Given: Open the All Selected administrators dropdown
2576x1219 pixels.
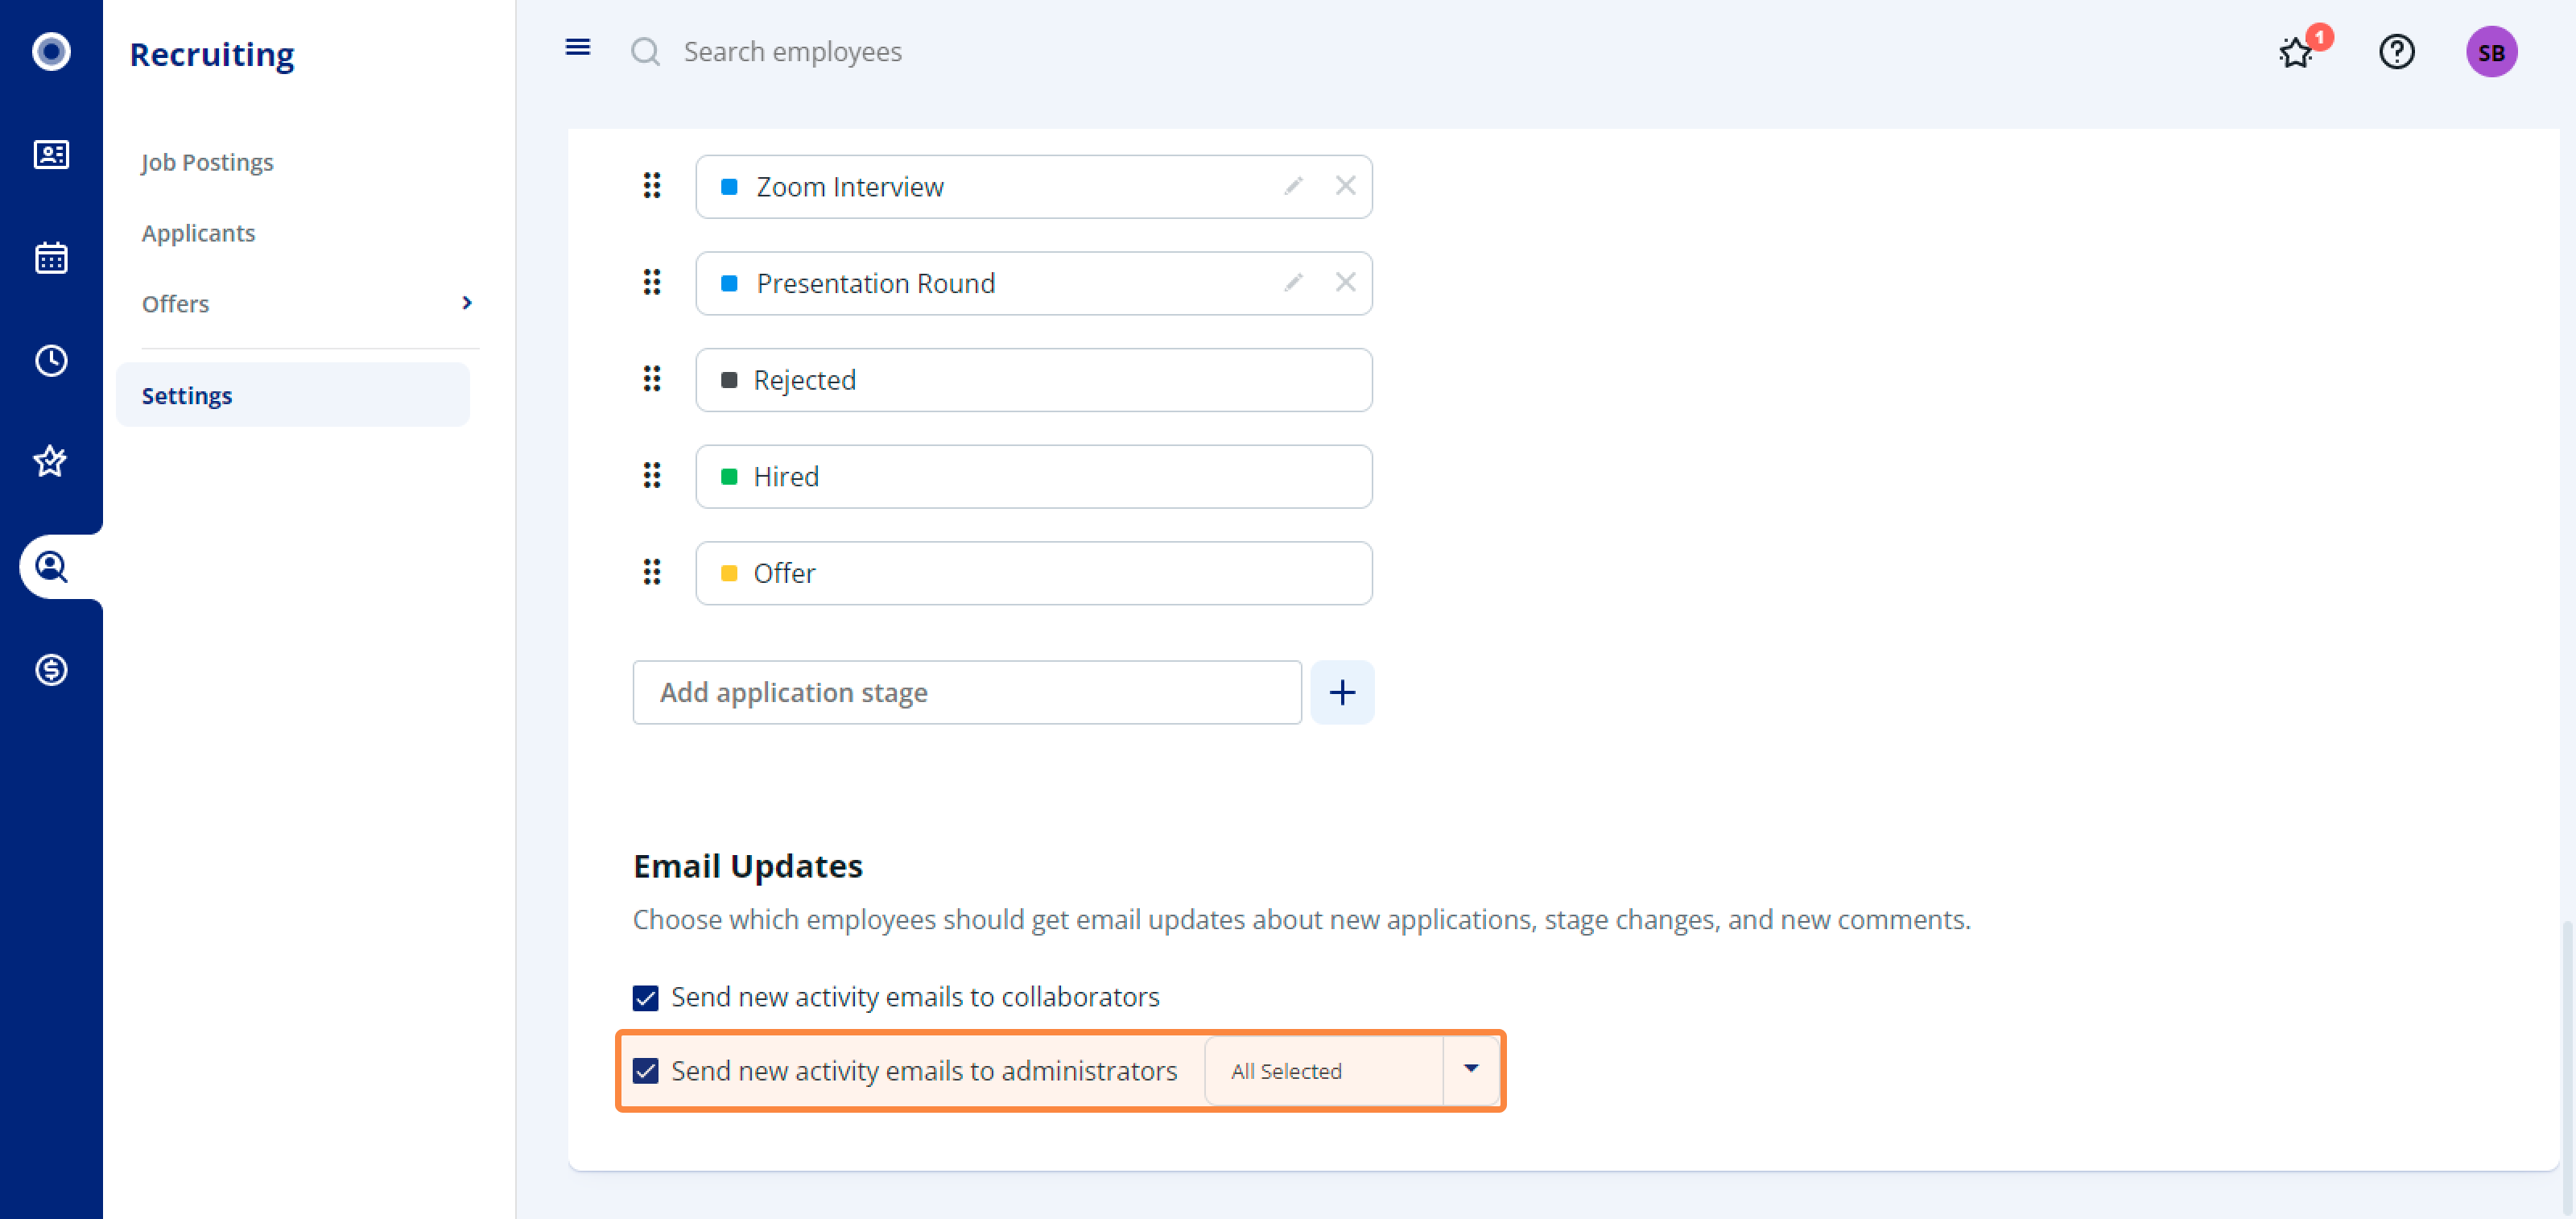Looking at the screenshot, I should 1352,1071.
